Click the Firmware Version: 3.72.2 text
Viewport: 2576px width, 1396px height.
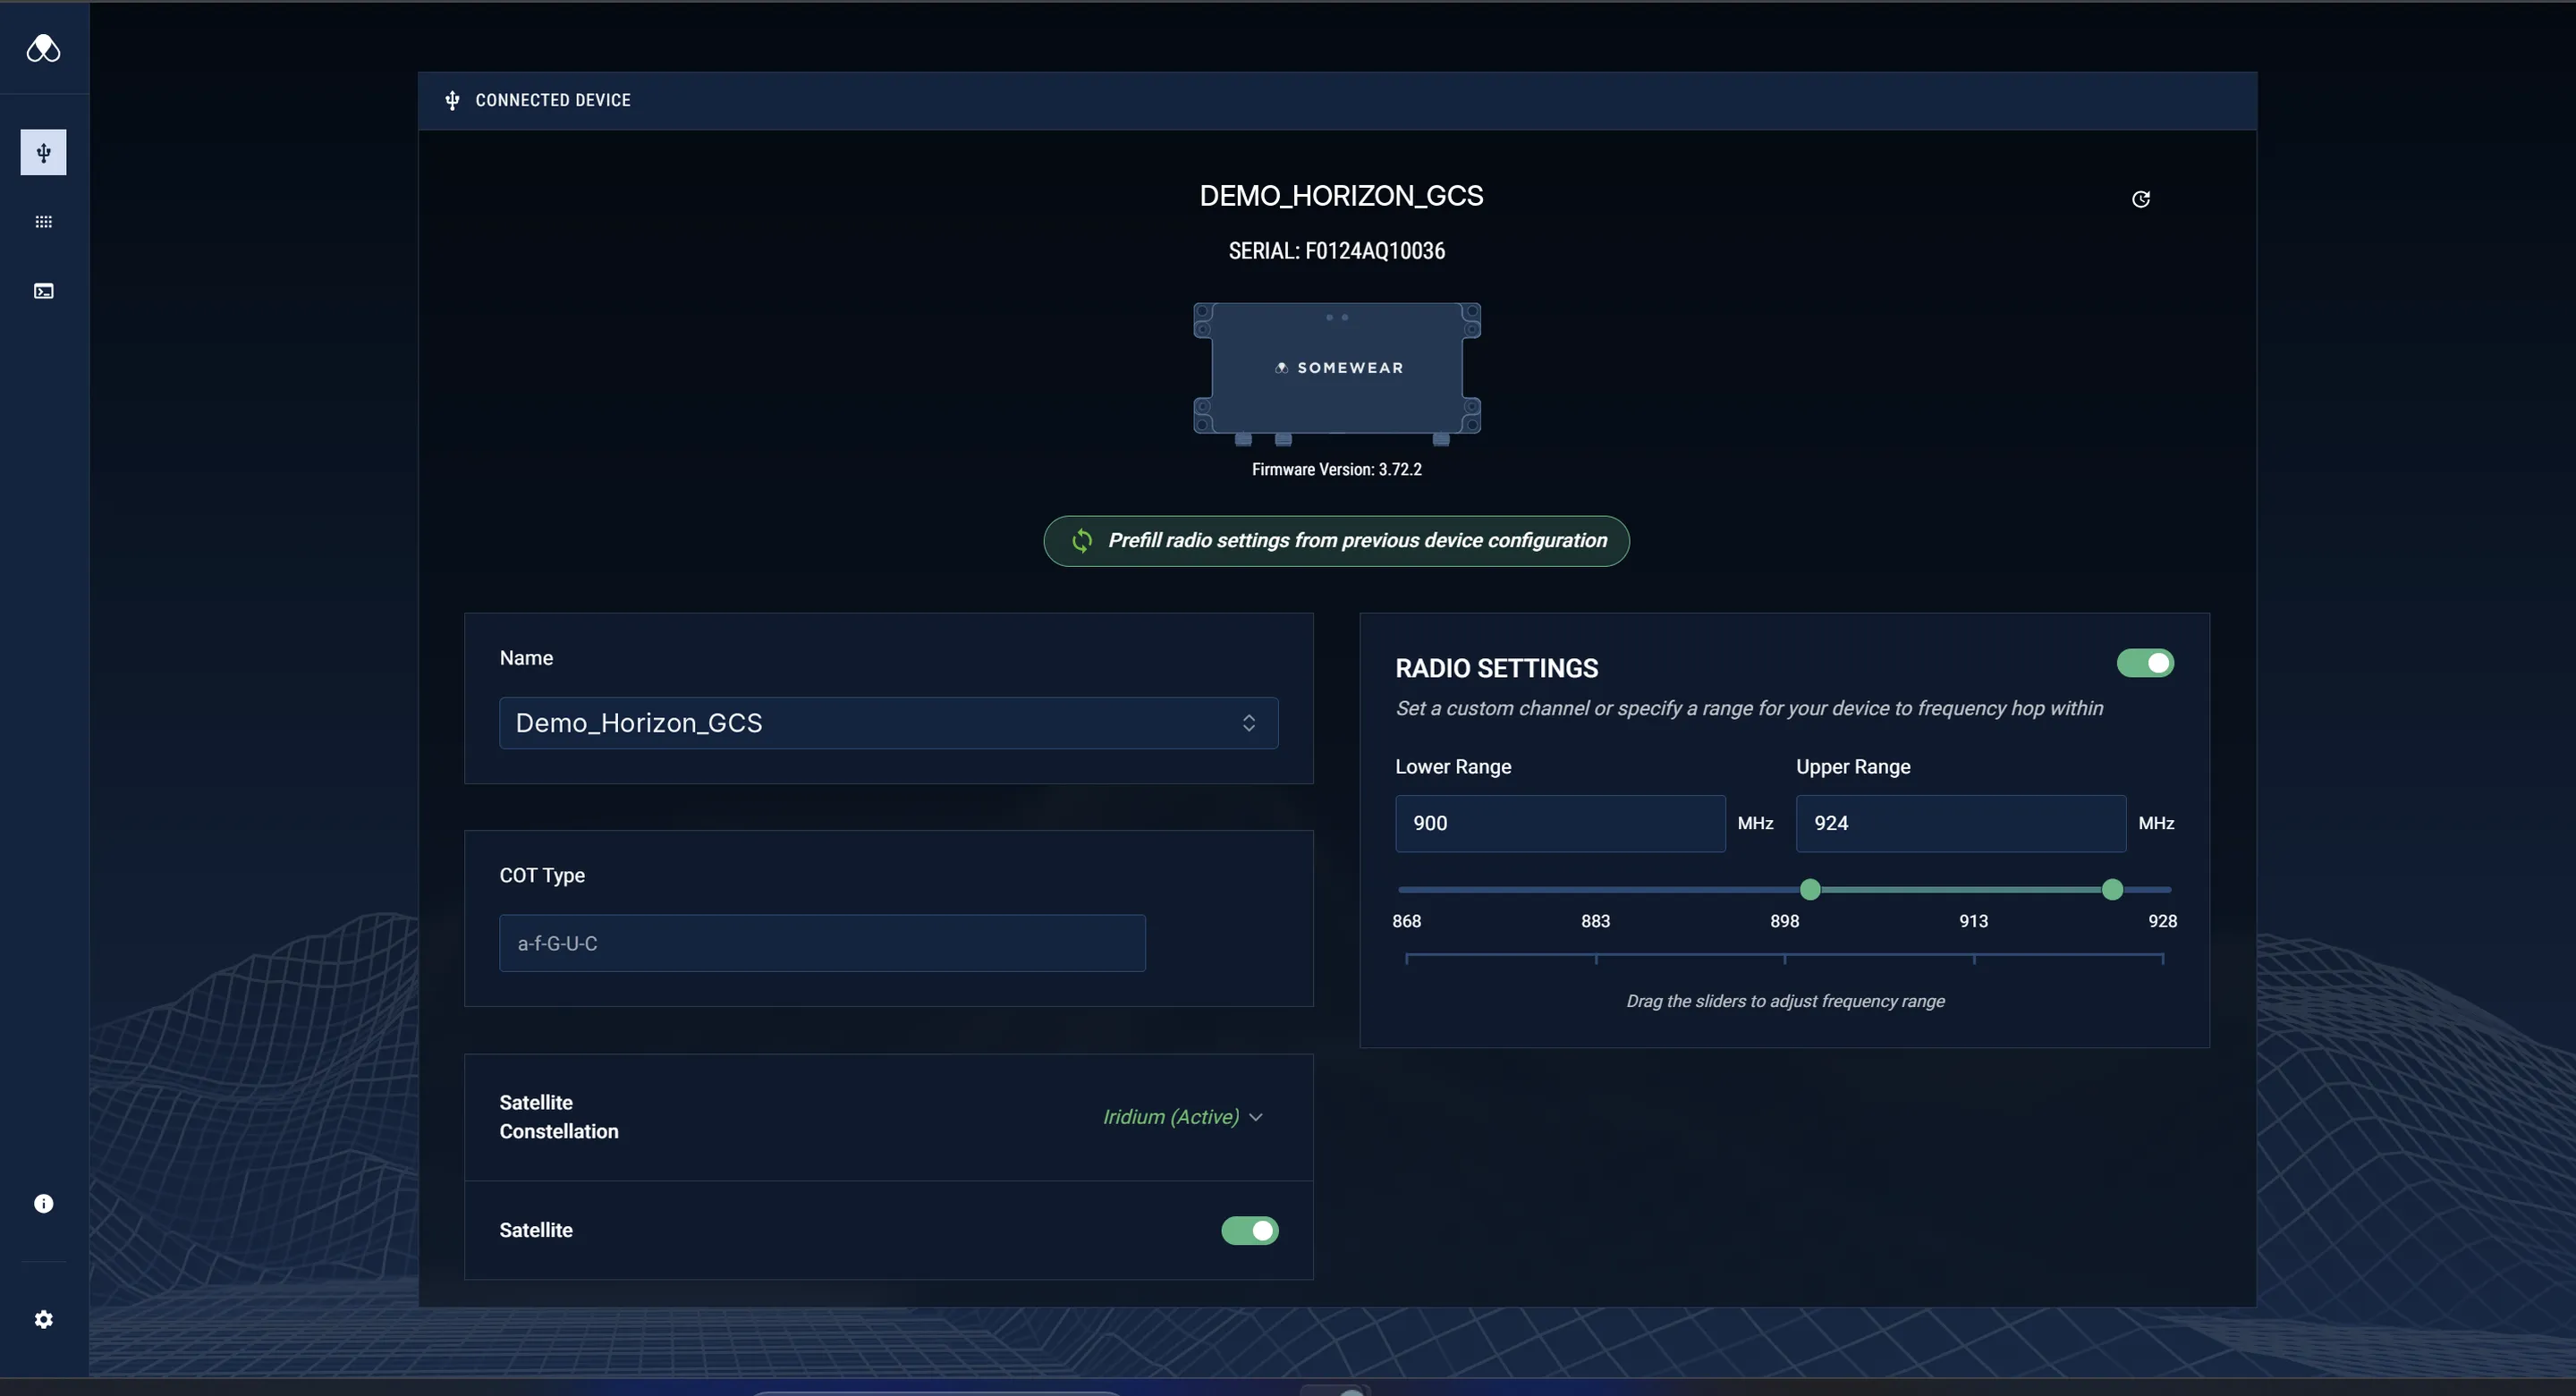click(1336, 469)
